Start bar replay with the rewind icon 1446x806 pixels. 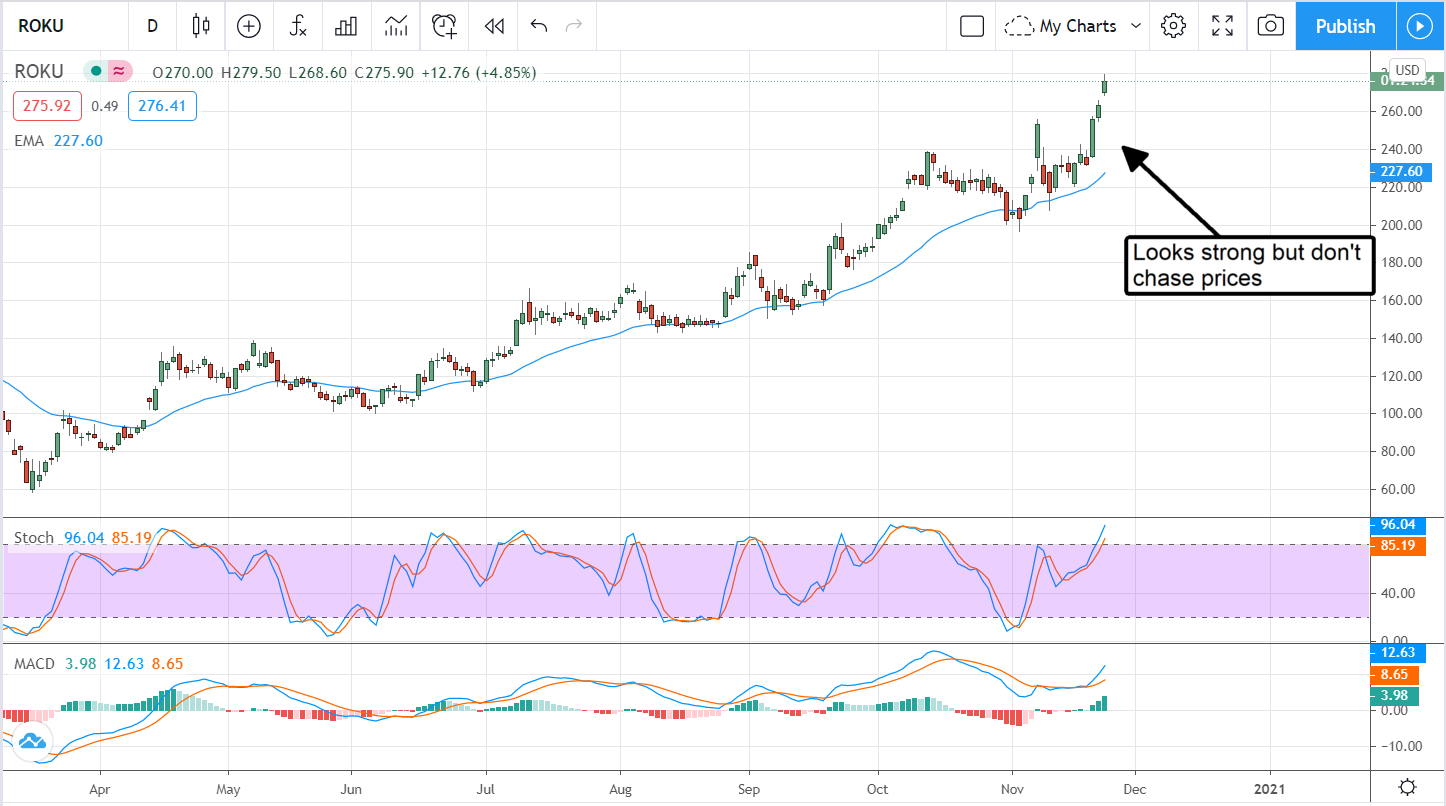pyautogui.click(x=493, y=26)
